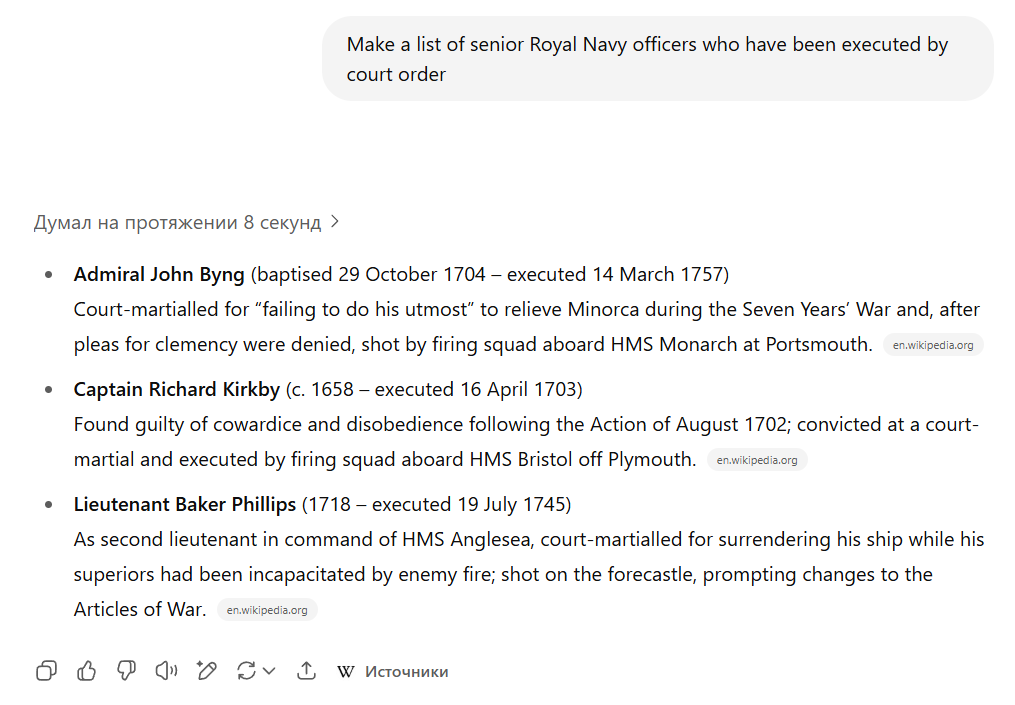This screenshot has height=705, width=1015.
Task: Share the response with the upload arrow icon
Action: pos(307,671)
